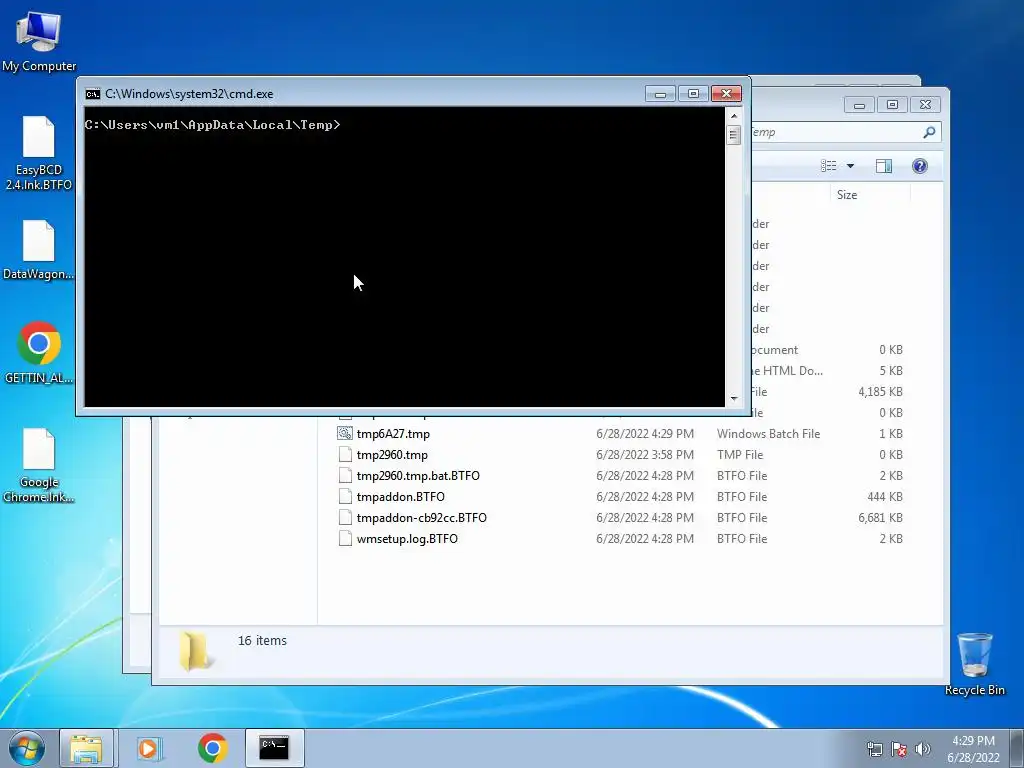Click the cmd prompt line text

(212, 125)
